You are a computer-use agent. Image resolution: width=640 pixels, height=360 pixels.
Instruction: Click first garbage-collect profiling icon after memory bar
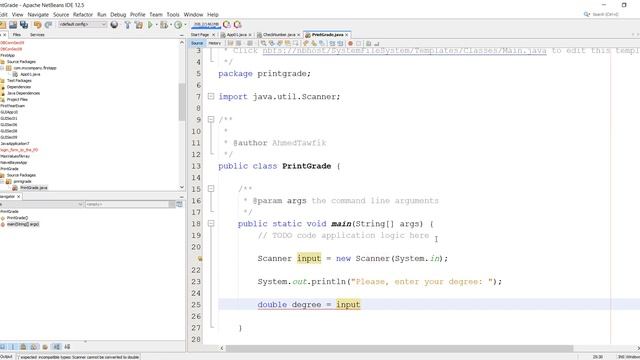click(x=227, y=25)
